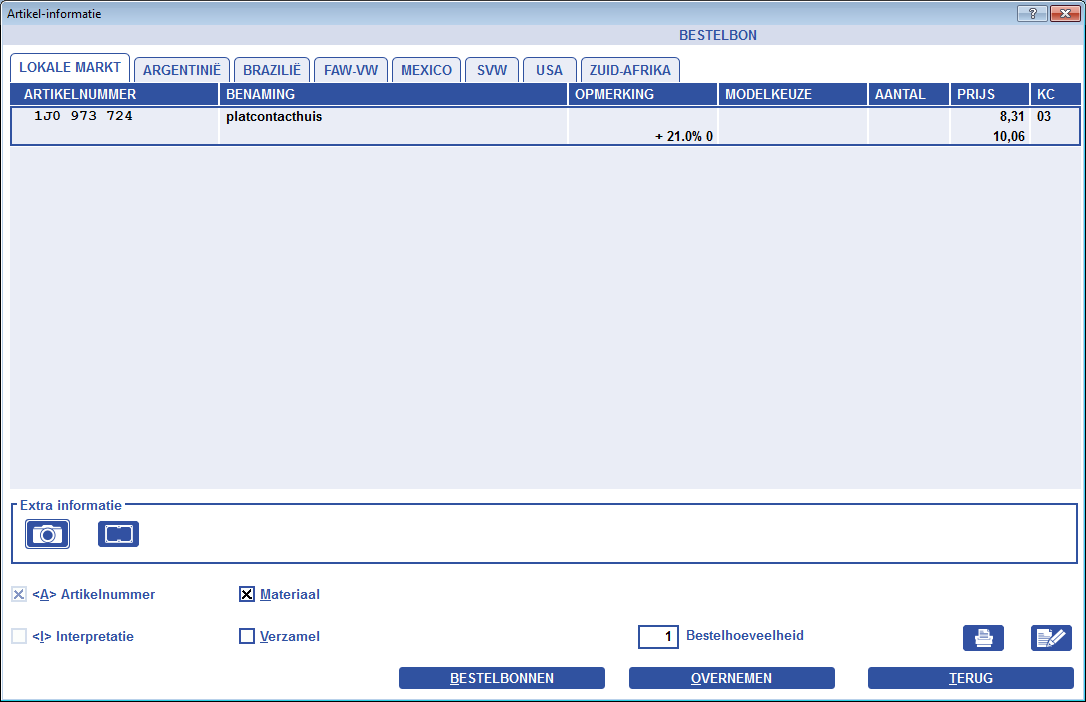
Task: Switch to the ZUID-AFRIKA tab
Action: tap(630, 70)
